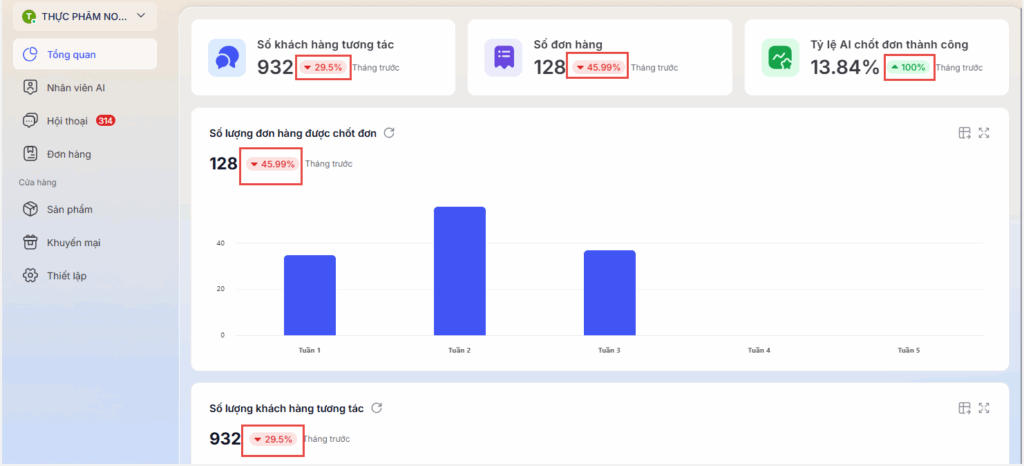
Task: Open Nhân viên AI in the sidebar
Action: click(x=76, y=88)
